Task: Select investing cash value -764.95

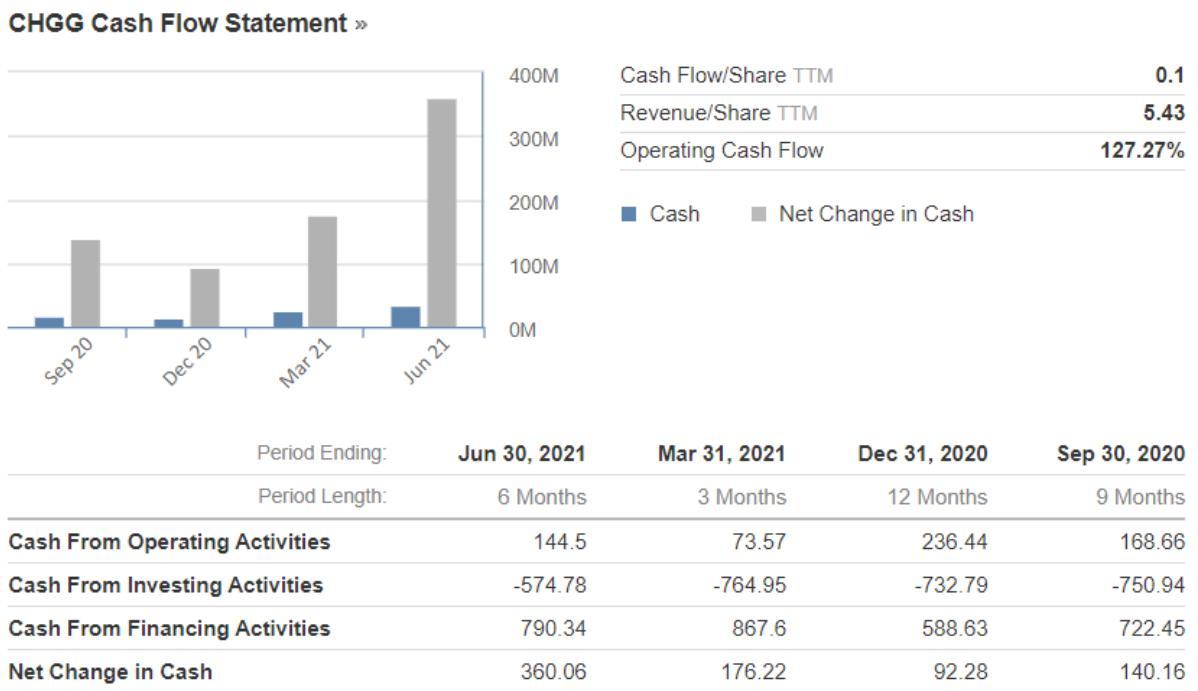Action: (x=750, y=586)
